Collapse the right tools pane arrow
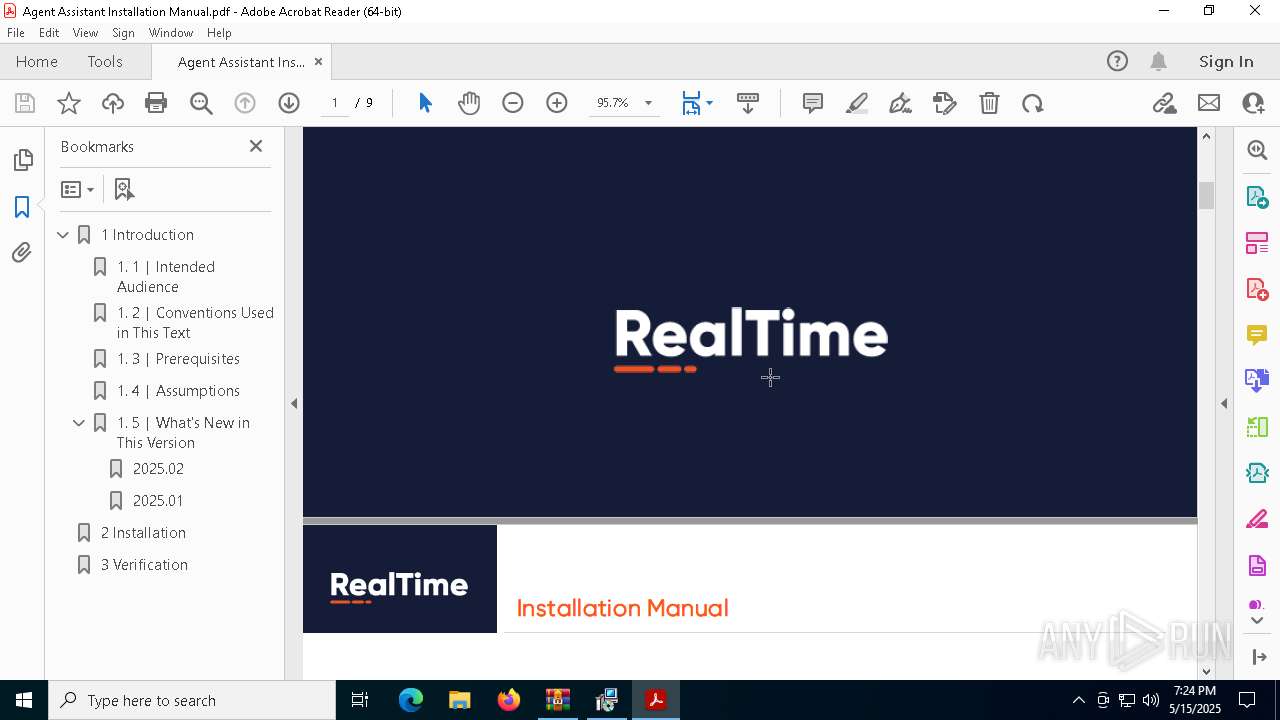Viewport: 1280px width, 720px height. [x=1224, y=404]
